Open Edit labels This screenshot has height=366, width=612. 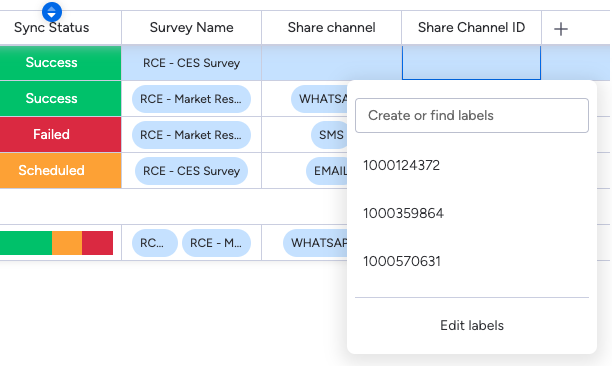[471, 325]
